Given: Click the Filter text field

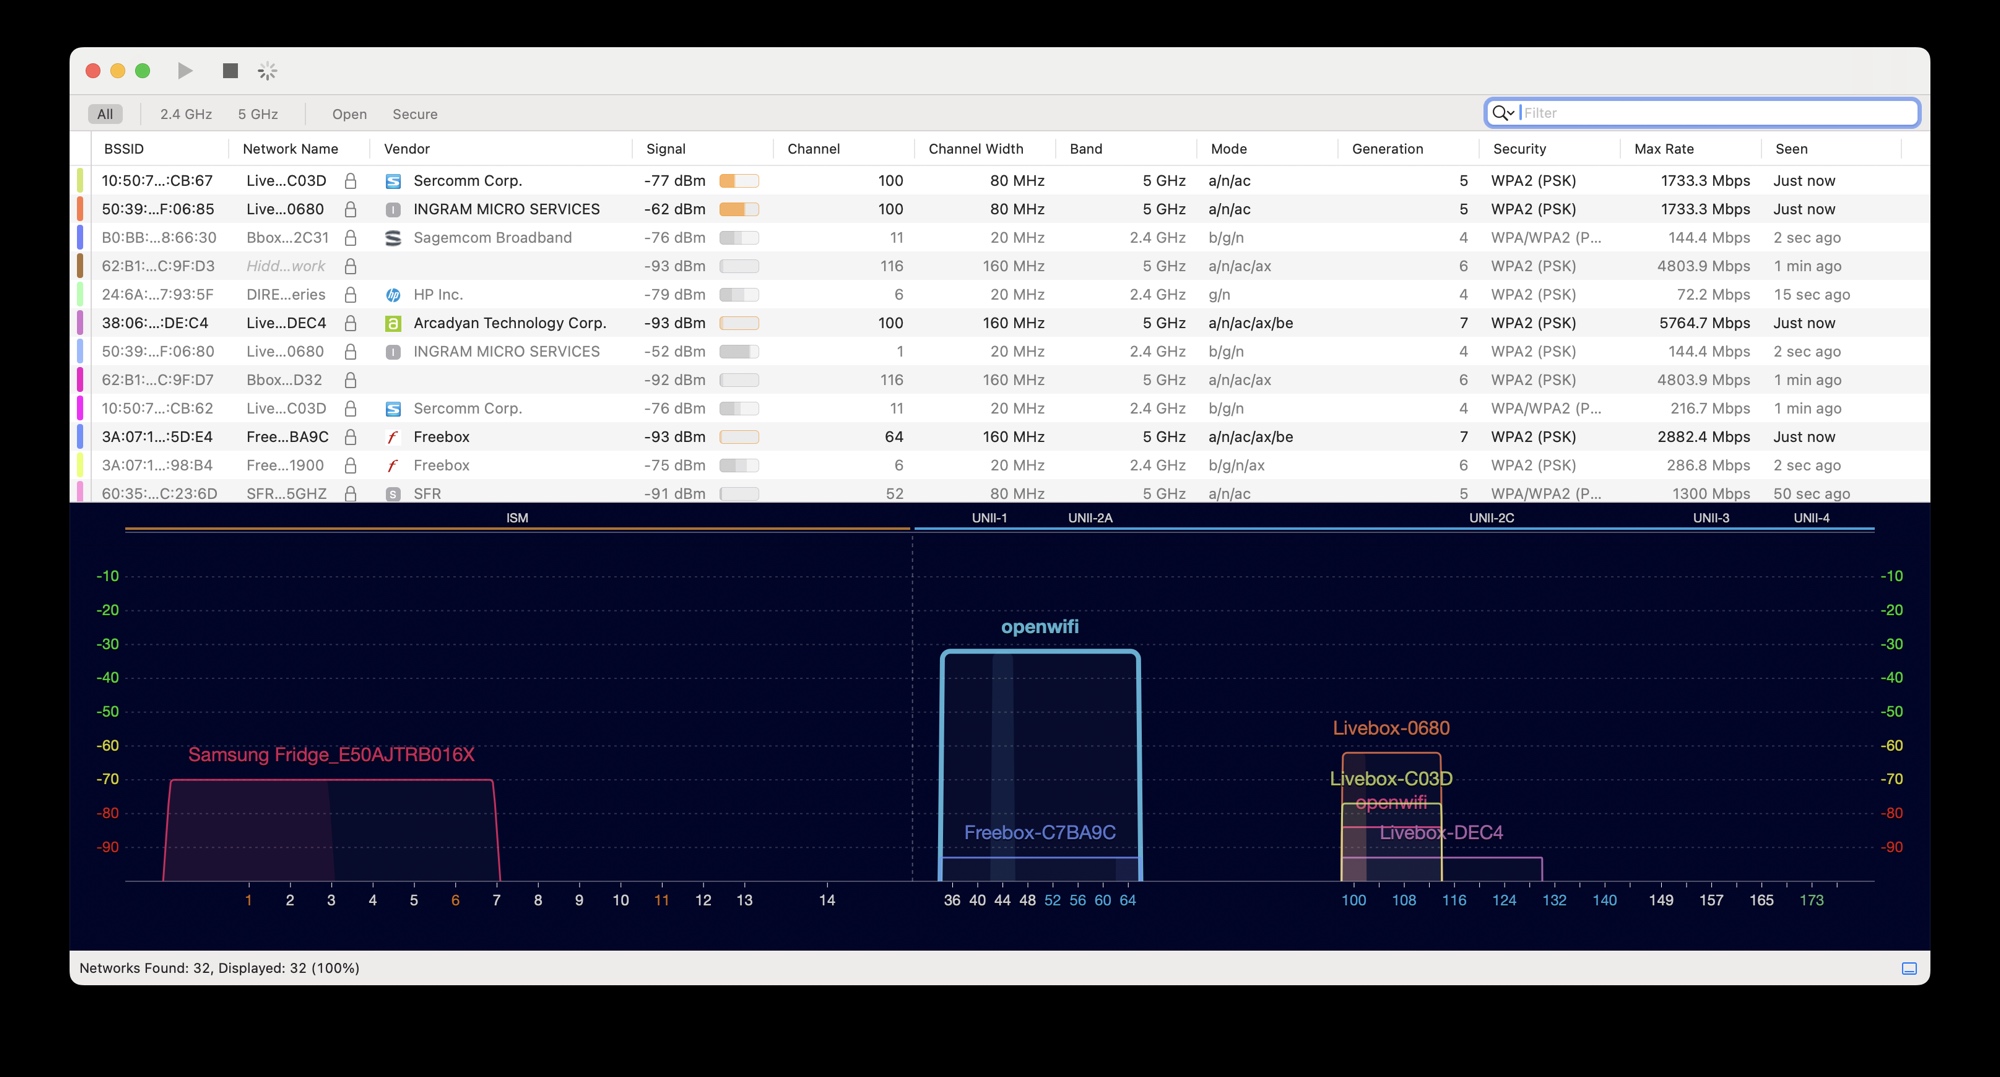Looking at the screenshot, I should (x=1715, y=113).
